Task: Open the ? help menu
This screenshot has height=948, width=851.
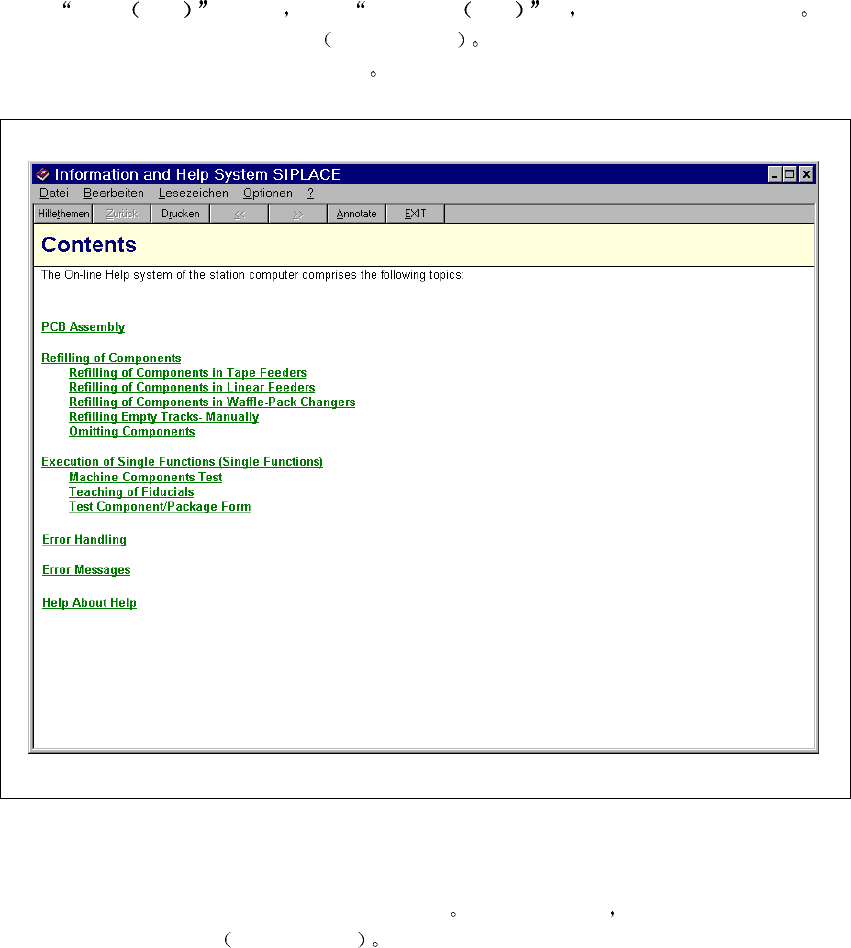Action: point(310,193)
